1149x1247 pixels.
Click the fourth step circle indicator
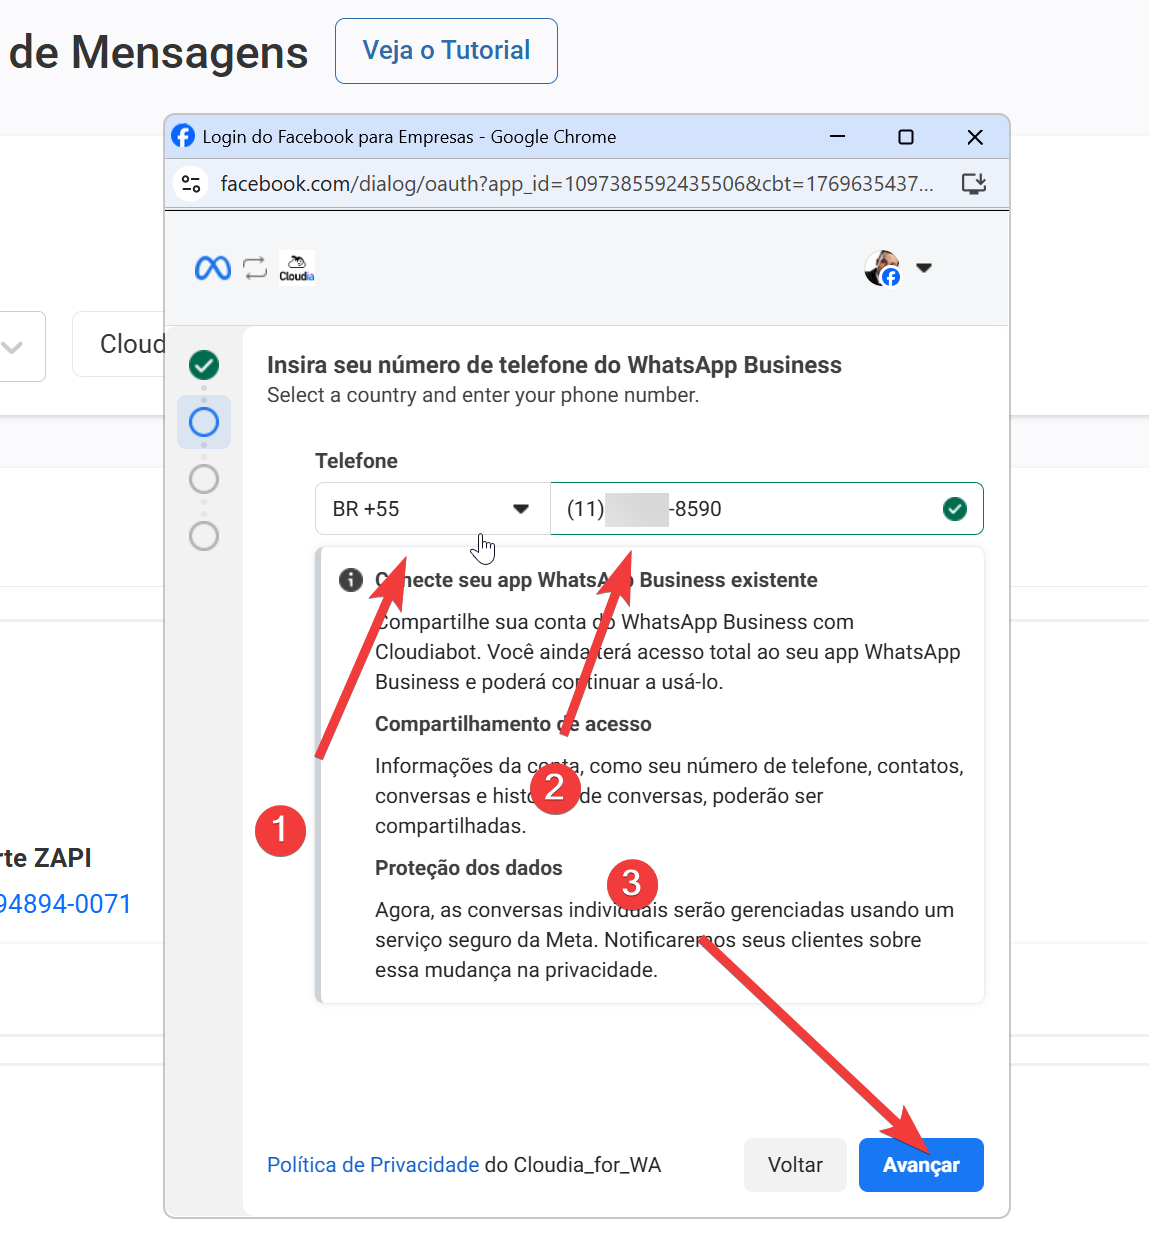204,536
